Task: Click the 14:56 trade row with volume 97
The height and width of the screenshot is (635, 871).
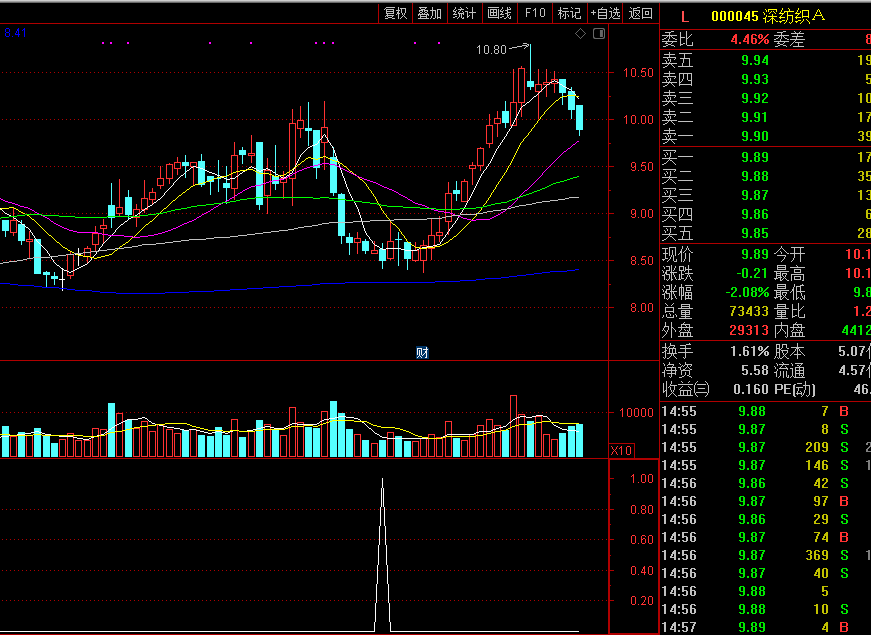Action: coord(765,501)
